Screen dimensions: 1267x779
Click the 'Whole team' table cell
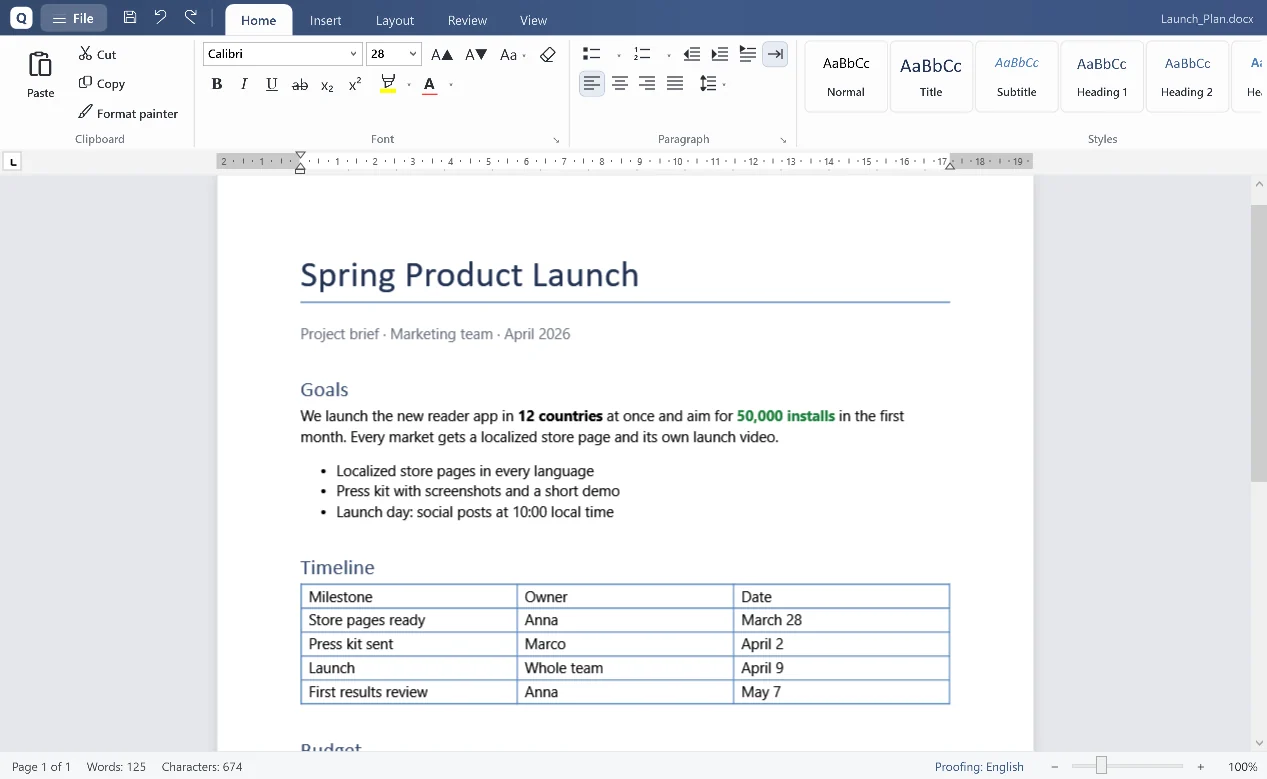click(x=625, y=668)
